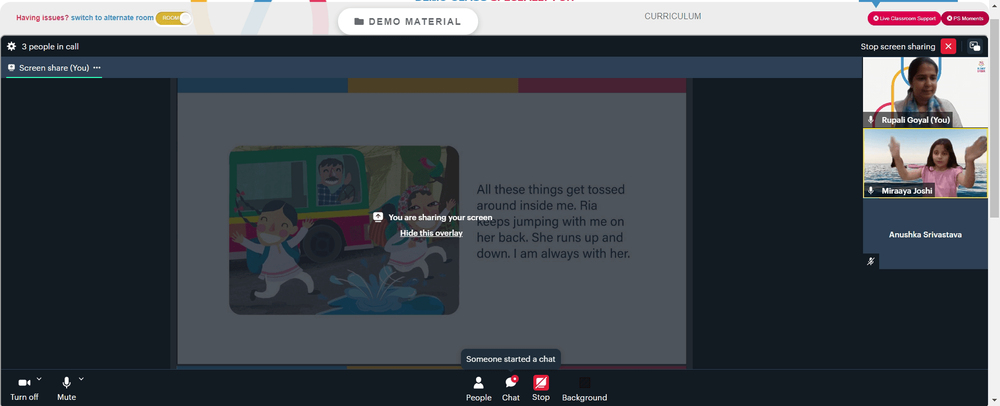Click microphone icon on Rupali Goyal tile
The width and height of the screenshot is (1000, 406).
coord(871,120)
